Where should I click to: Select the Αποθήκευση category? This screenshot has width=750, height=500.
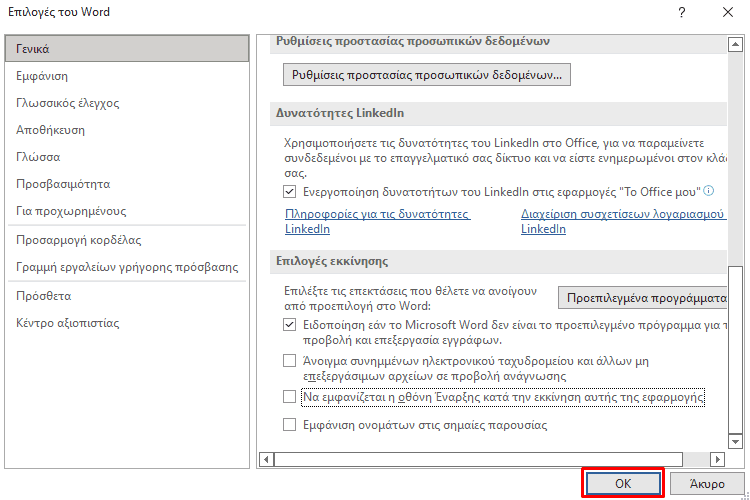(x=50, y=130)
